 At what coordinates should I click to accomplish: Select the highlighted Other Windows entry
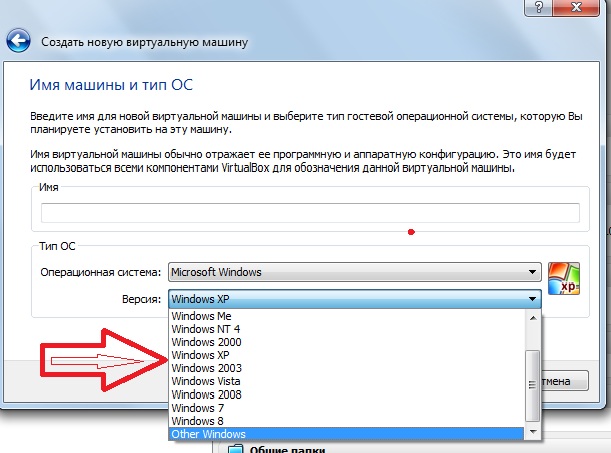point(208,433)
